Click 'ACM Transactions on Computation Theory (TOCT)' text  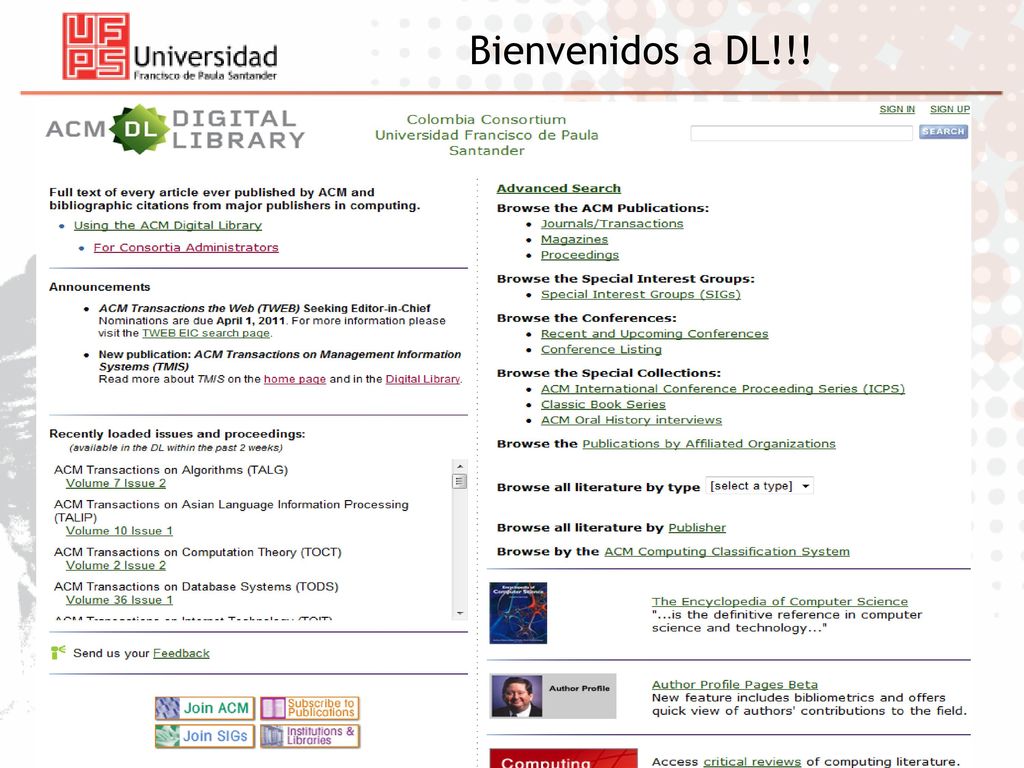coord(198,552)
